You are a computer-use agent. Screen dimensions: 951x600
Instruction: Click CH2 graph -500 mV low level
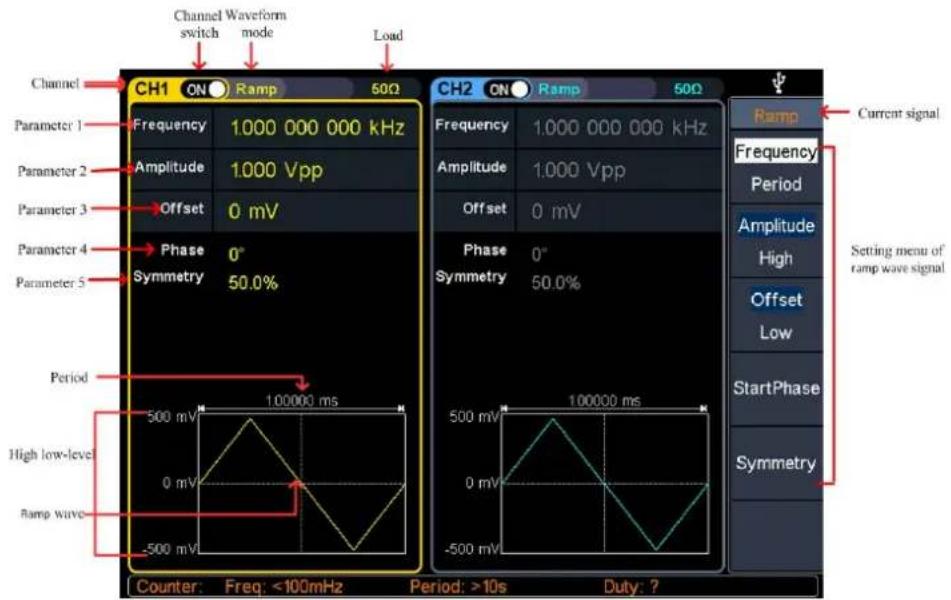(472, 548)
